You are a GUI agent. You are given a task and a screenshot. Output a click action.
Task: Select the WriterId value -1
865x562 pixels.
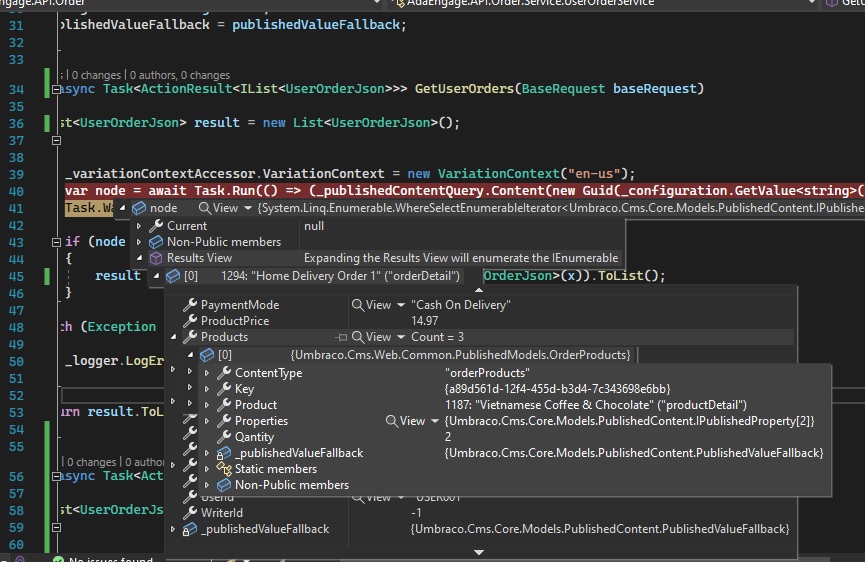coord(417,513)
